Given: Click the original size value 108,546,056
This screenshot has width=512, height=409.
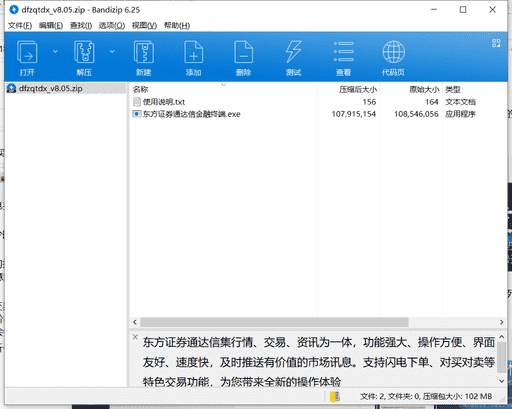Looking at the screenshot, I should pos(416,114).
